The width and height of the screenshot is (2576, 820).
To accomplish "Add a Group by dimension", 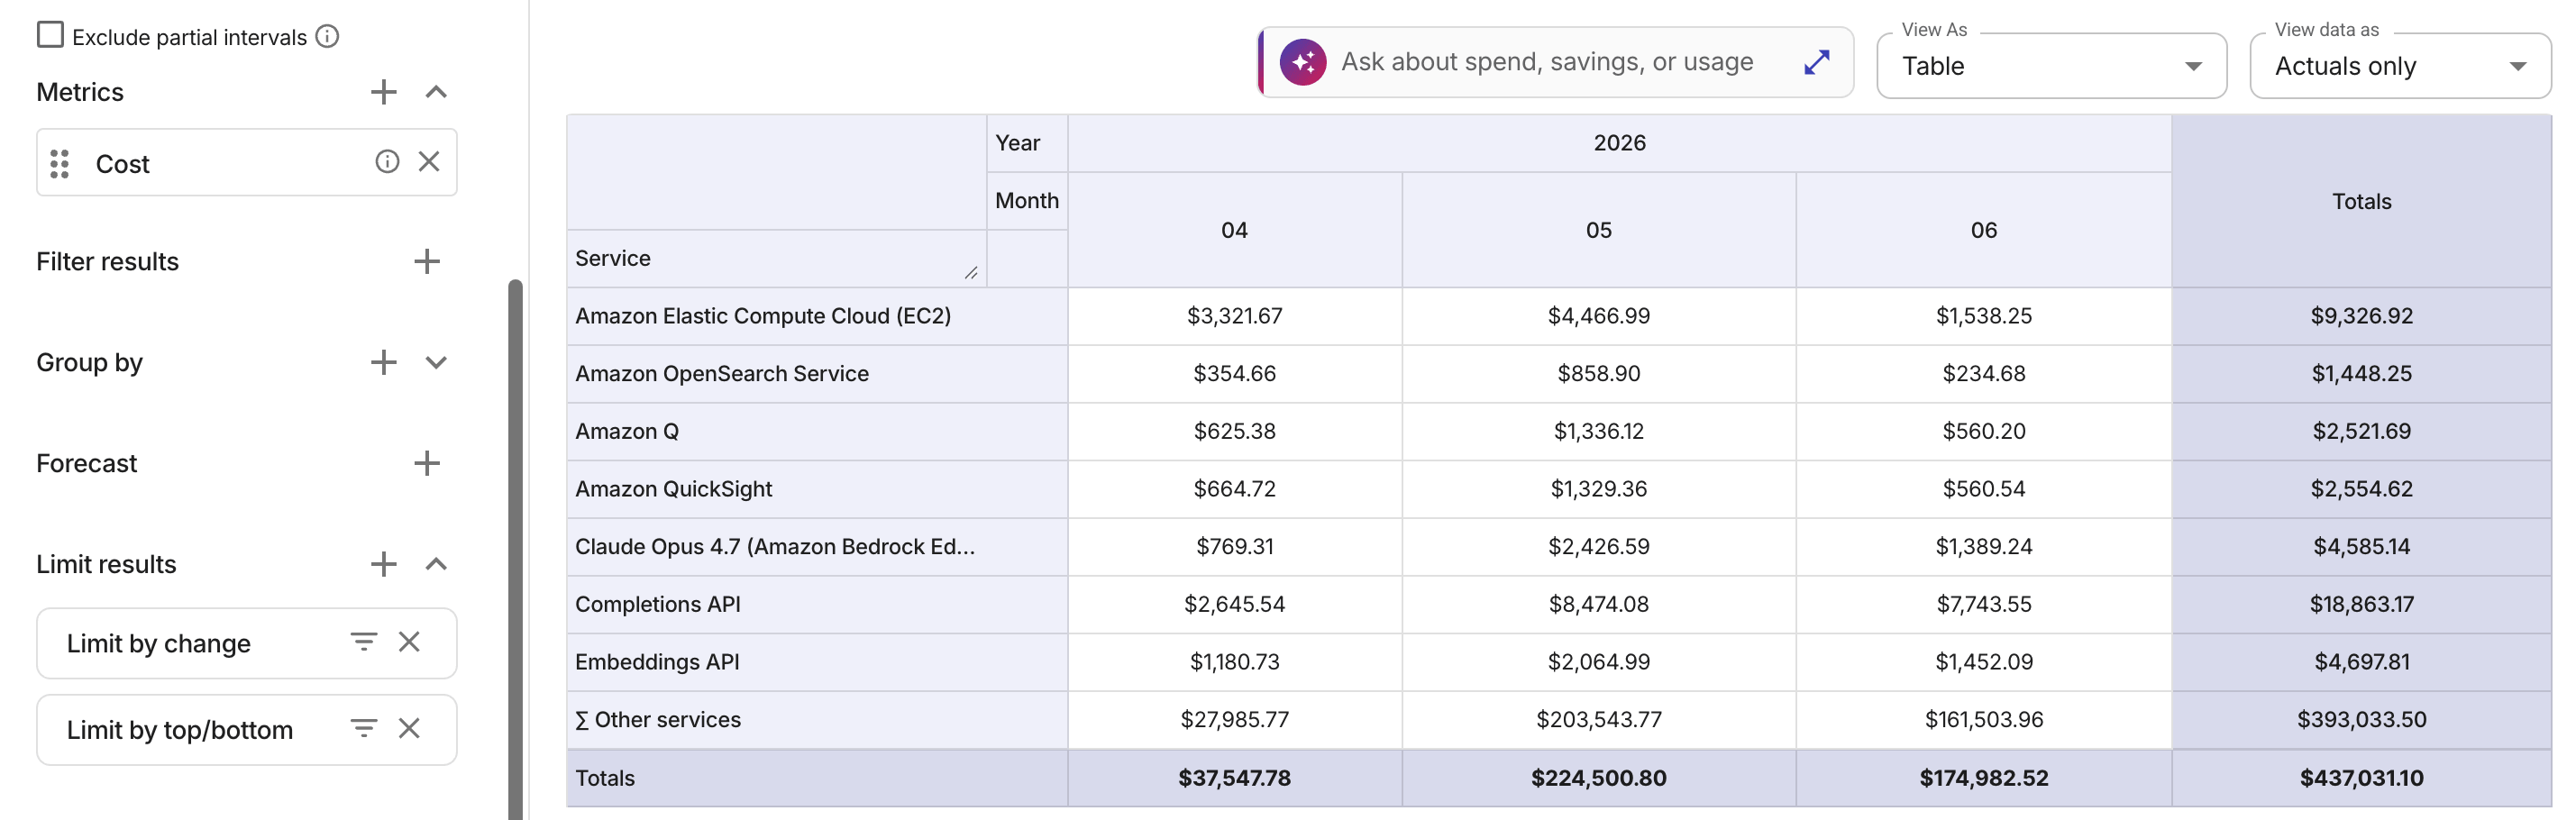I will [383, 362].
